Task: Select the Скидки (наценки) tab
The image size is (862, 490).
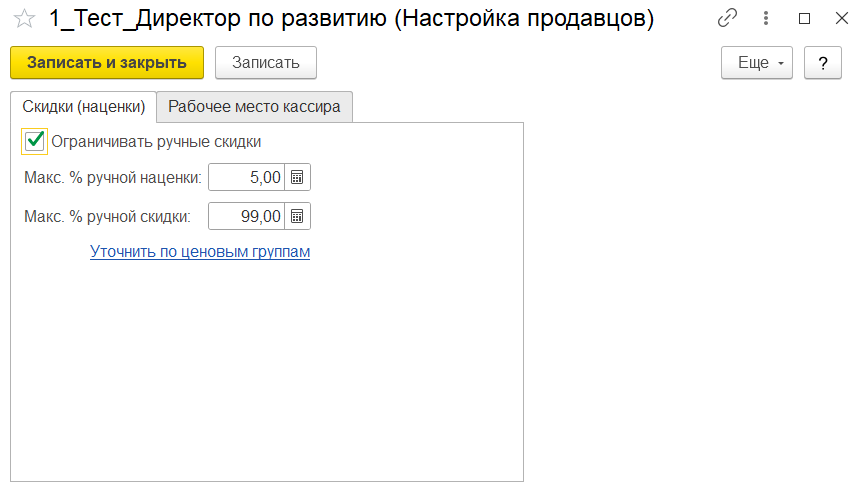Action: (84, 106)
